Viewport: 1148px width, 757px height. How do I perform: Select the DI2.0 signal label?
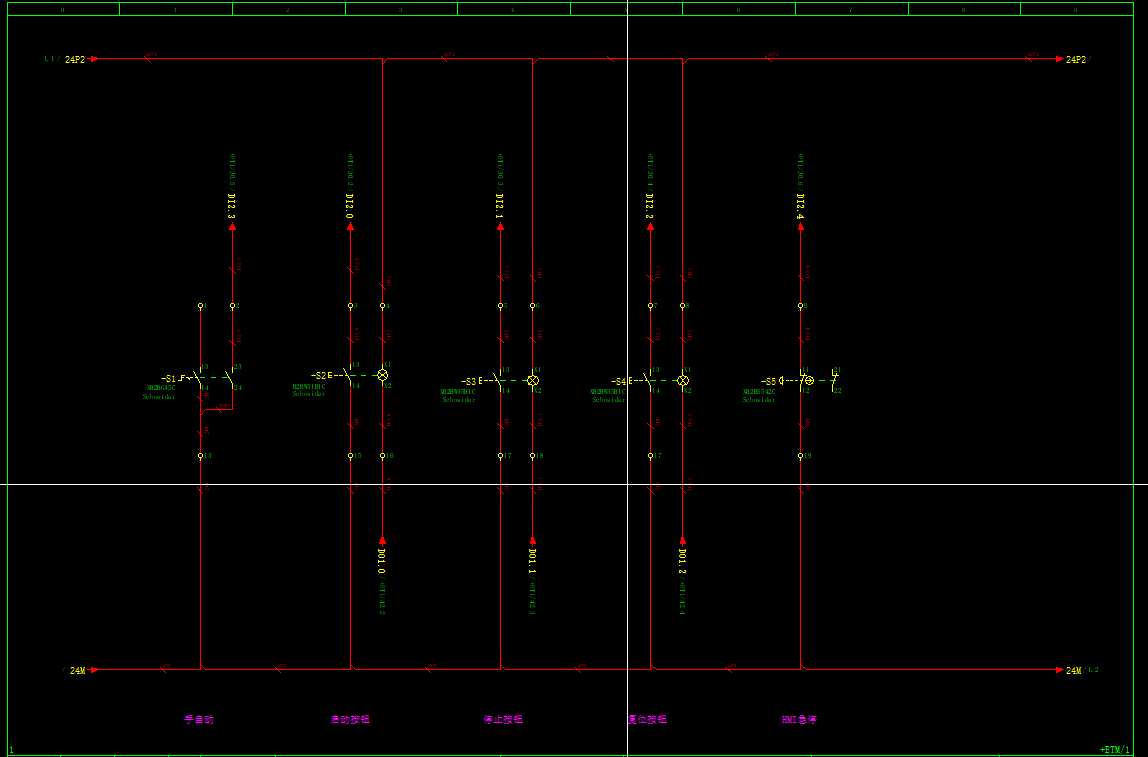(350, 207)
